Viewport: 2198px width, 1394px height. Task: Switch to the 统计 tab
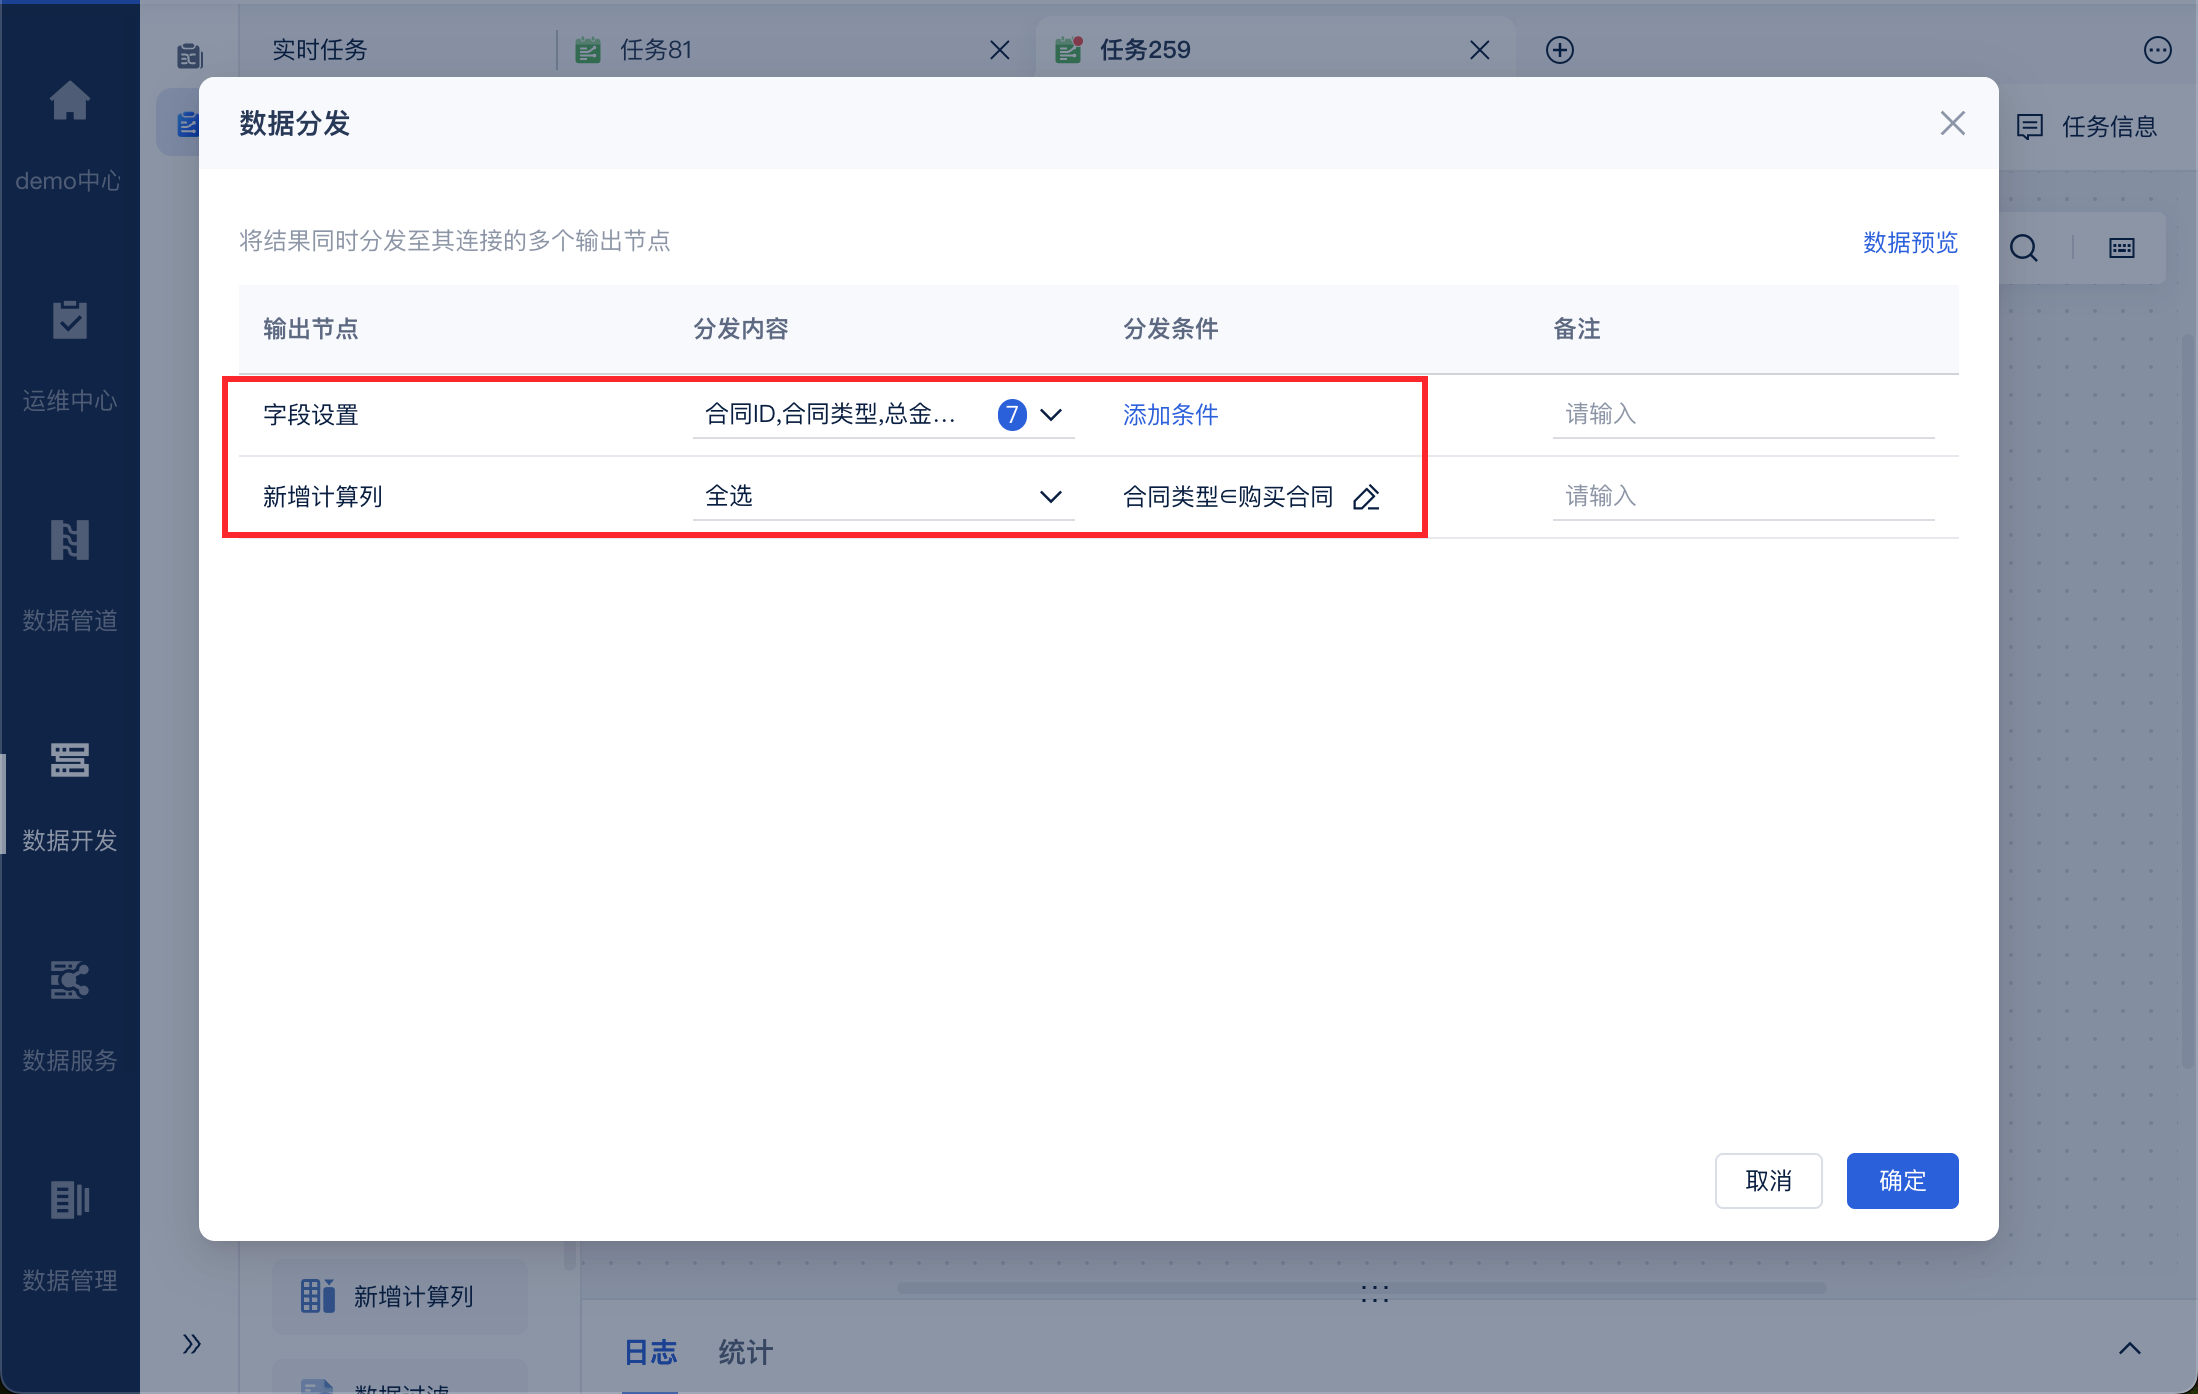(745, 1353)
